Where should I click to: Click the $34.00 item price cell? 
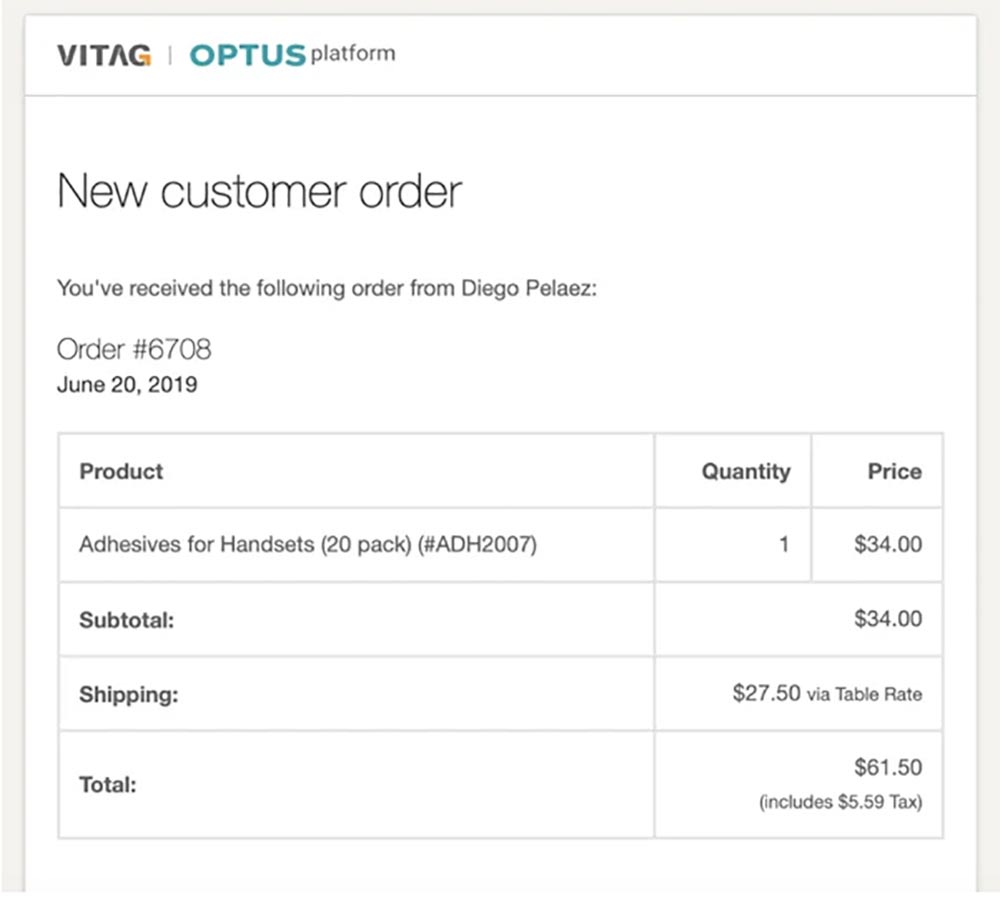887,545
